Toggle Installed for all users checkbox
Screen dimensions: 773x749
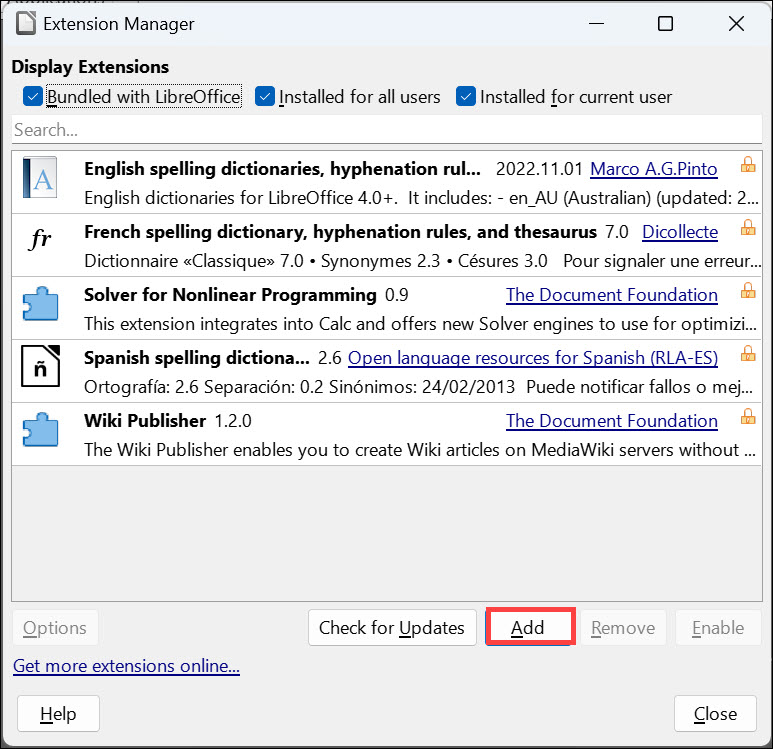tap(265, 97)
